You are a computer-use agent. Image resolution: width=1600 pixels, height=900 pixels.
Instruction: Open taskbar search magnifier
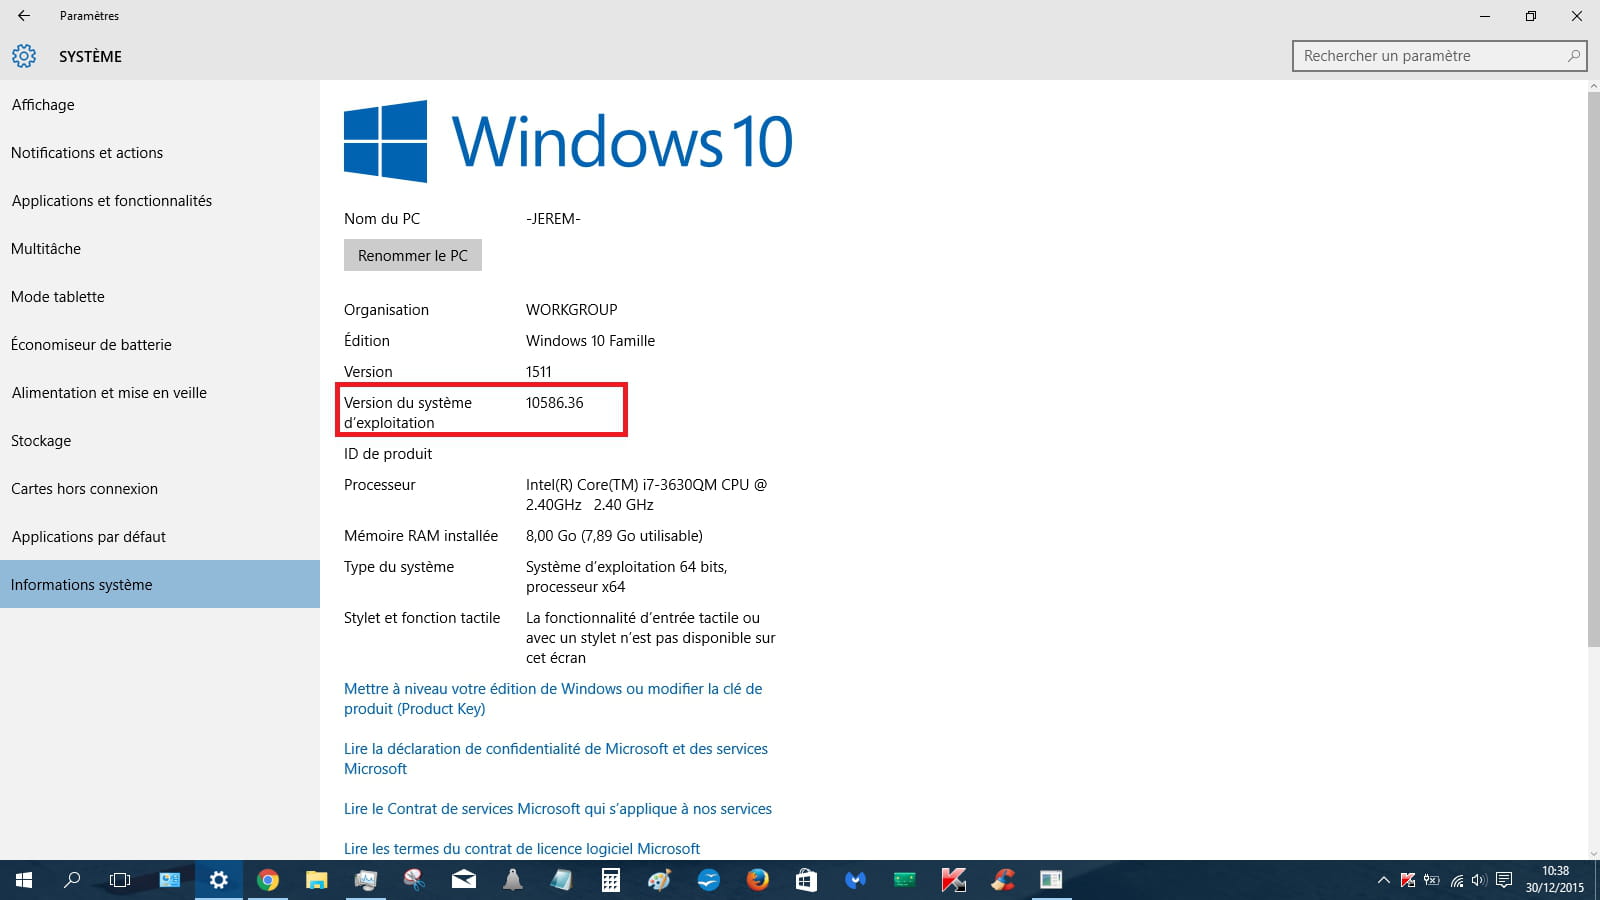(x=72, y=880)
